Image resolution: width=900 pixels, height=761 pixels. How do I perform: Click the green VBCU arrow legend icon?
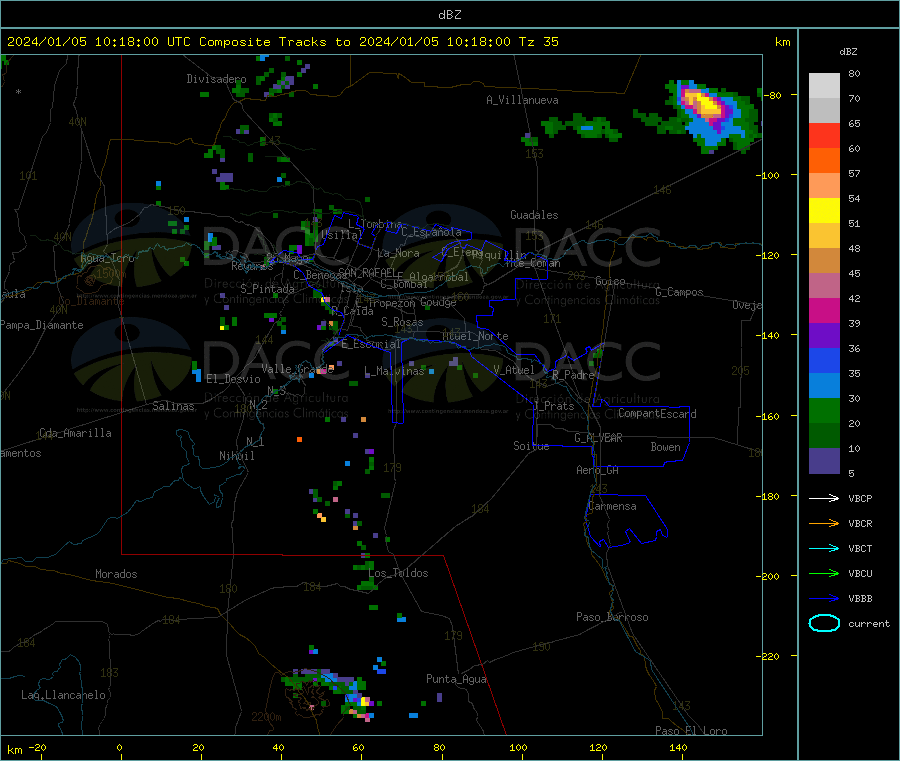pos(824,573)
